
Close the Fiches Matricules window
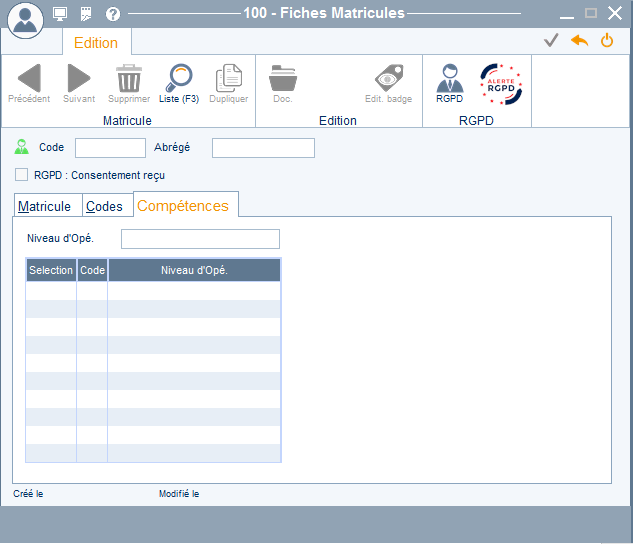coord(615,13)
